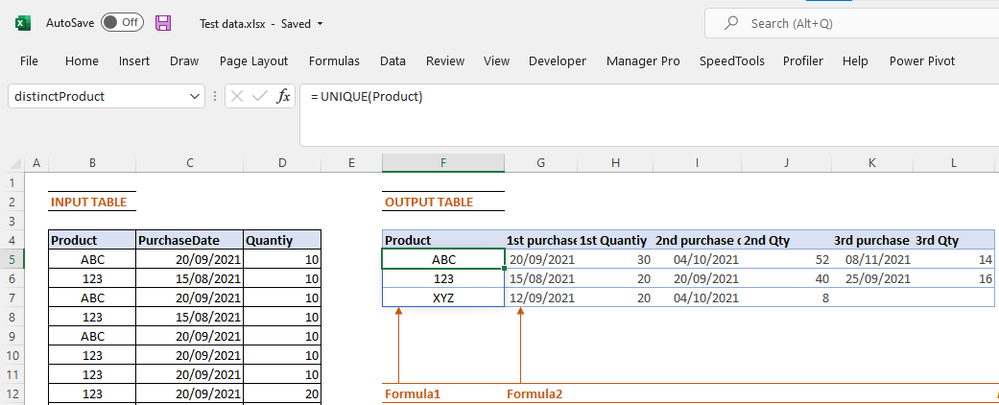The width and height of the screenshot is (999, 405).
Task: Open the File menu
Action: [29, 61]
